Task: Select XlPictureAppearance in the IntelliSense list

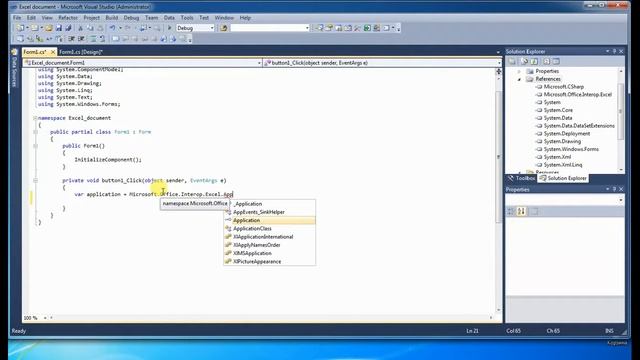Action: point(269,262)
